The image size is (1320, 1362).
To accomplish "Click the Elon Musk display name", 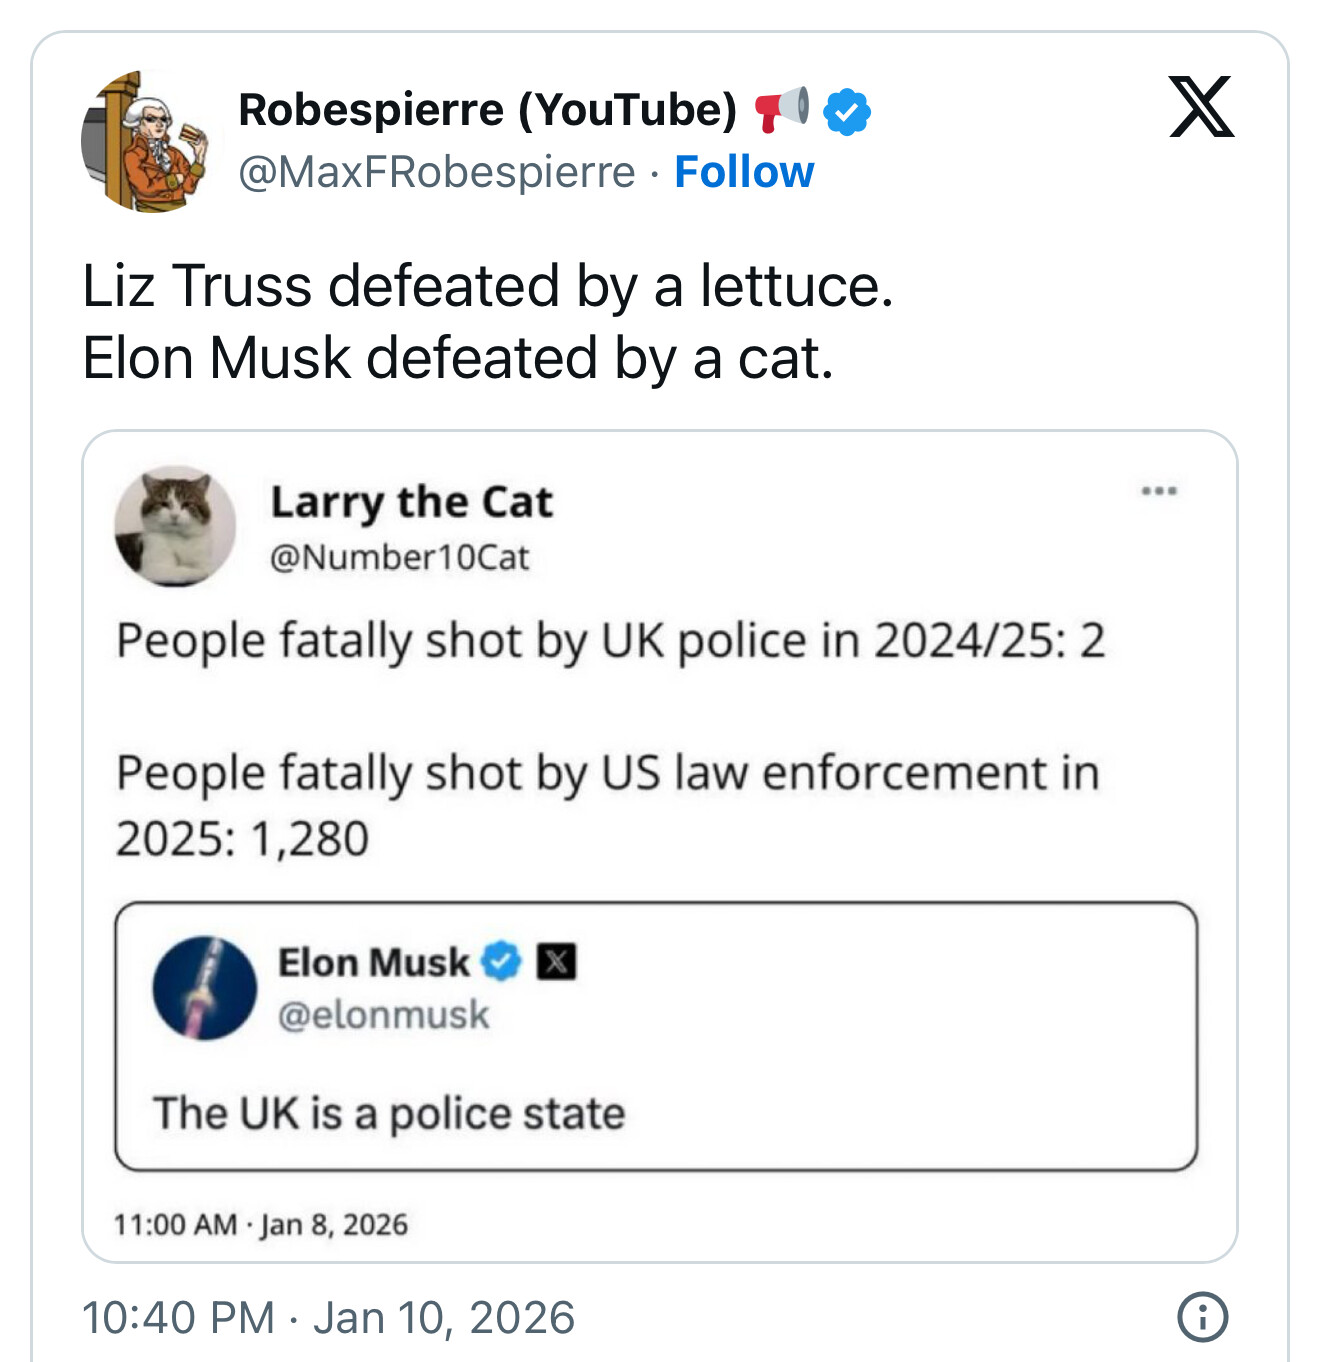I will tap(373, 962).
